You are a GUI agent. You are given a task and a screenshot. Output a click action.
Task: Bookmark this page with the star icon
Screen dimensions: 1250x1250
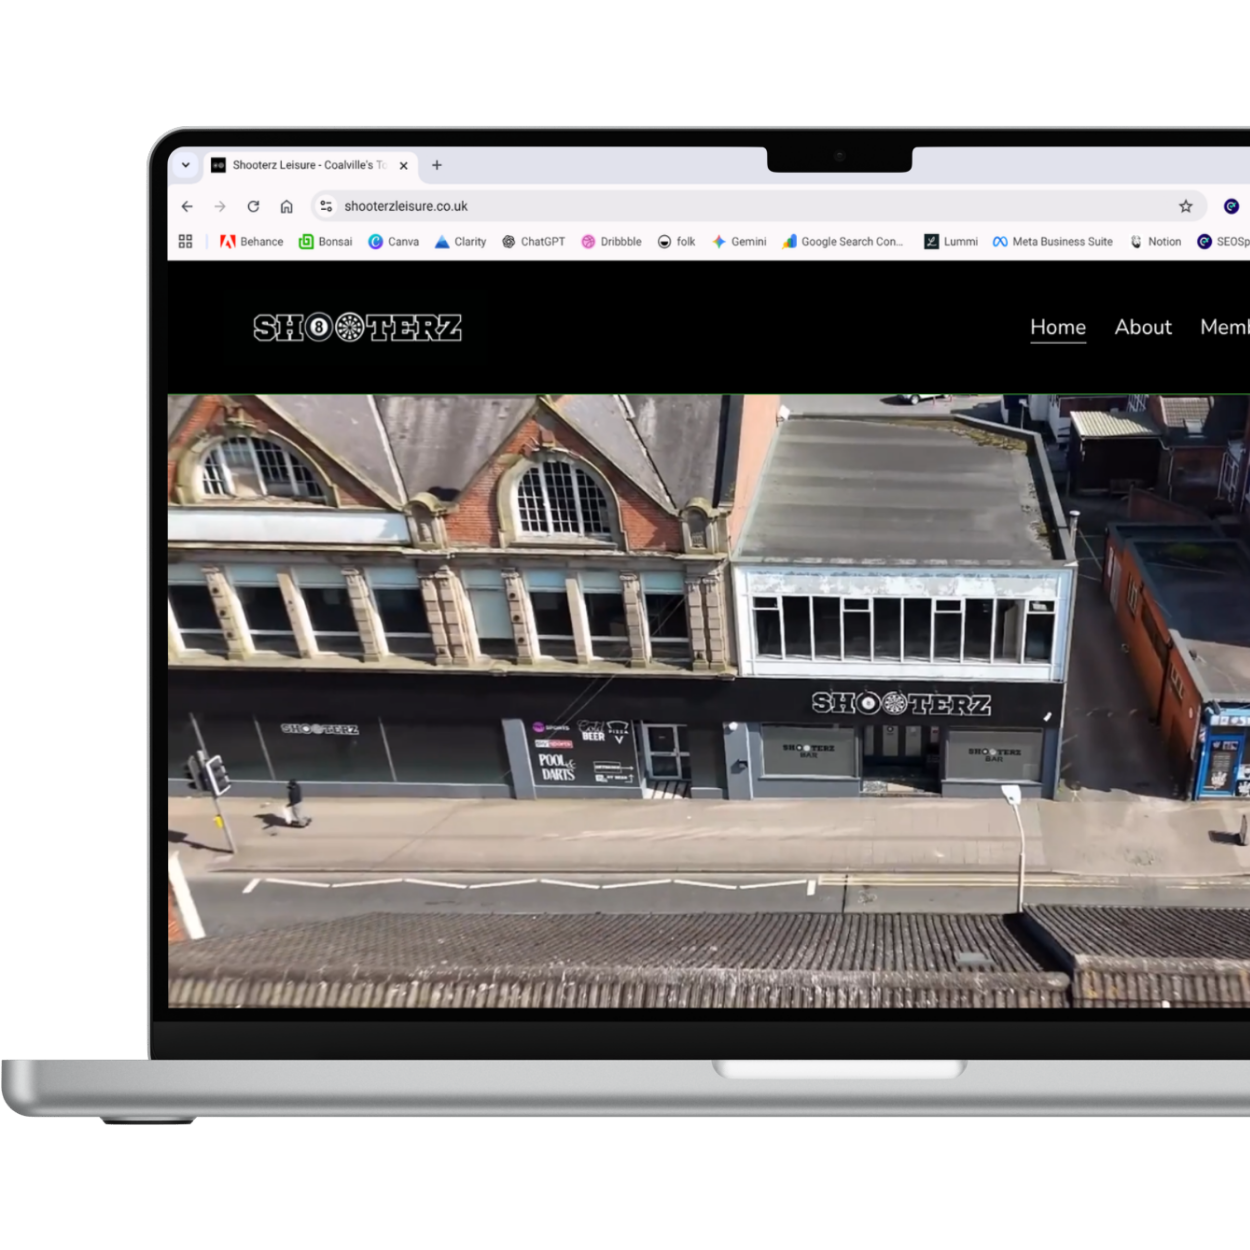click(x=1186, y=206)
